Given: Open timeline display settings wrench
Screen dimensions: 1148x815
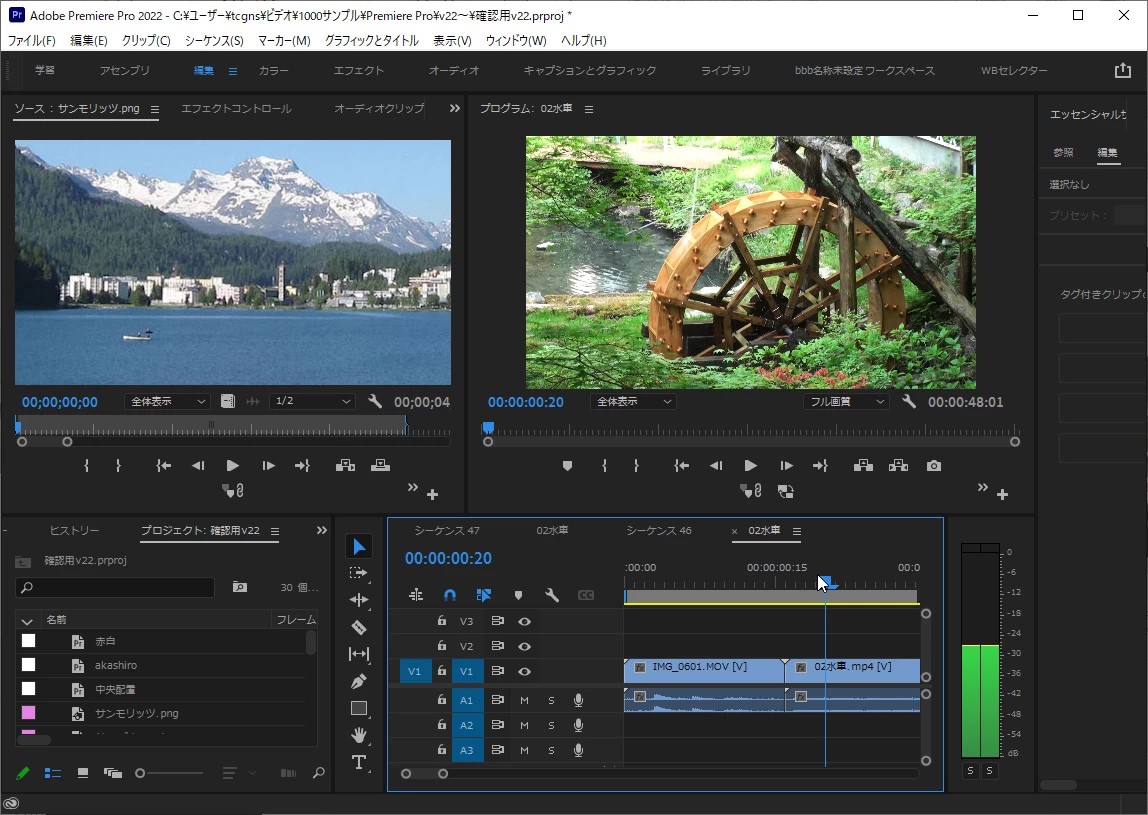Looking at the screenshot, I should [x=551, y=595].
